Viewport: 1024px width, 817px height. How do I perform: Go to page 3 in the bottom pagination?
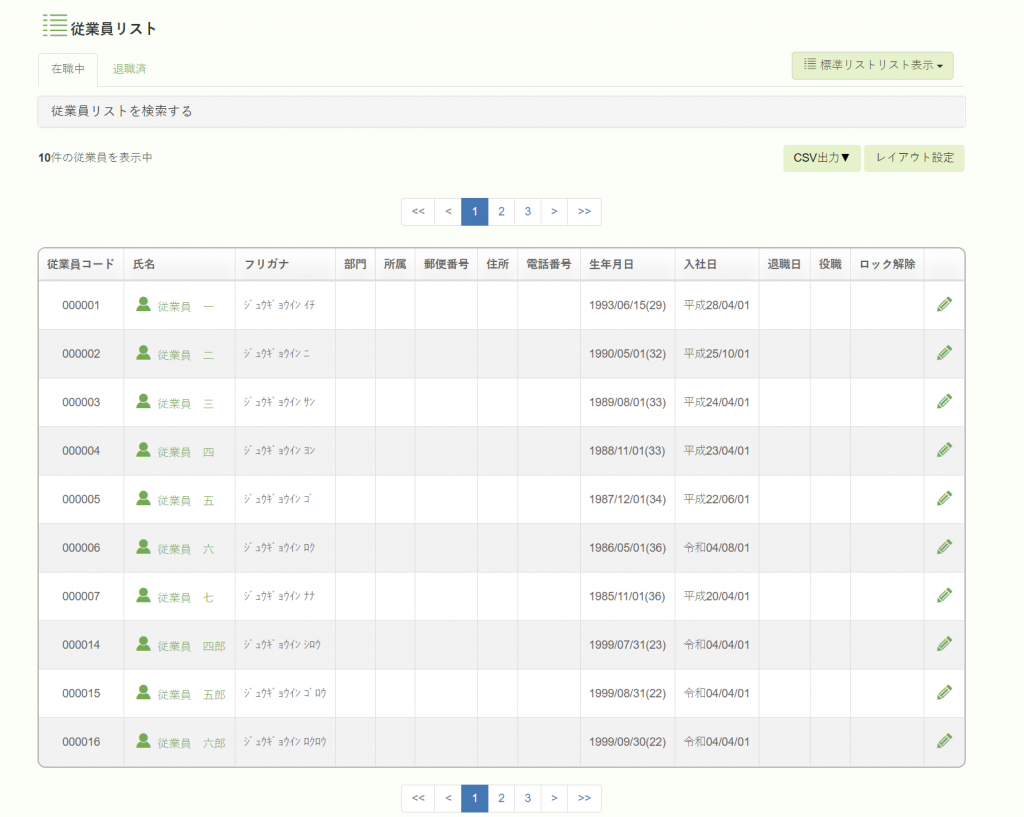coord(528,798)
